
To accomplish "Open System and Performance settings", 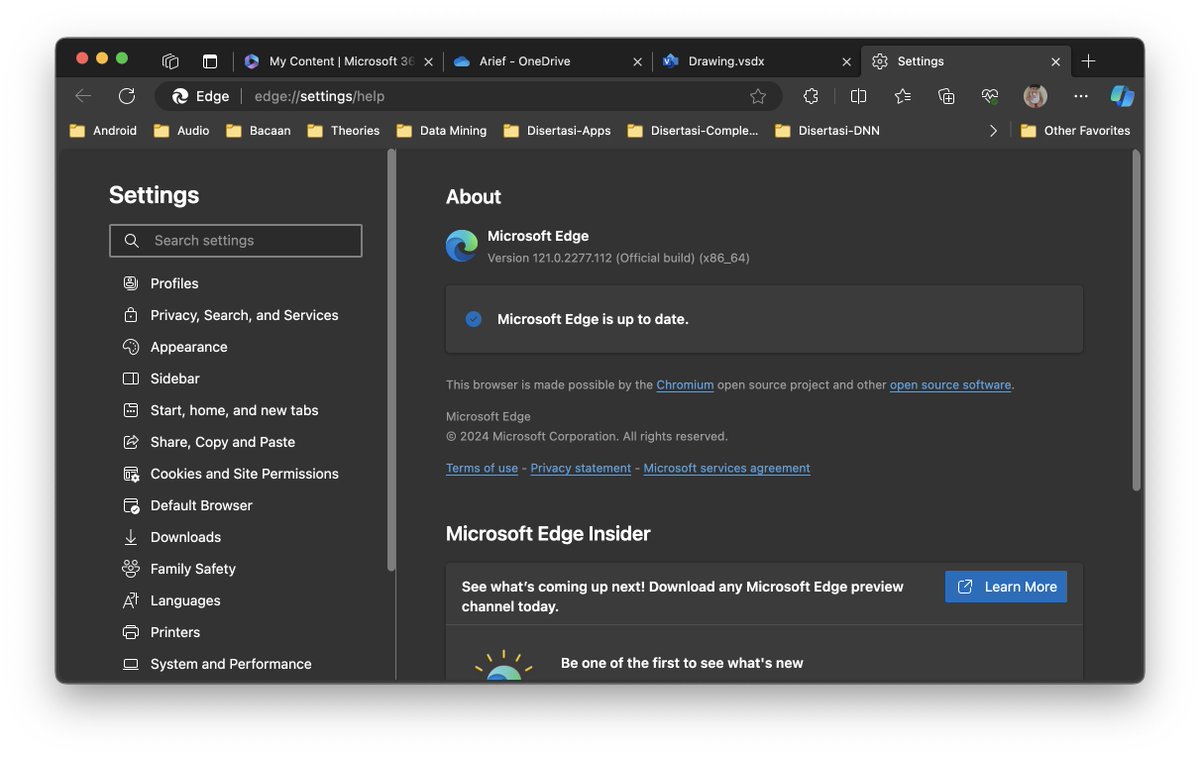I will click(216, 664).
